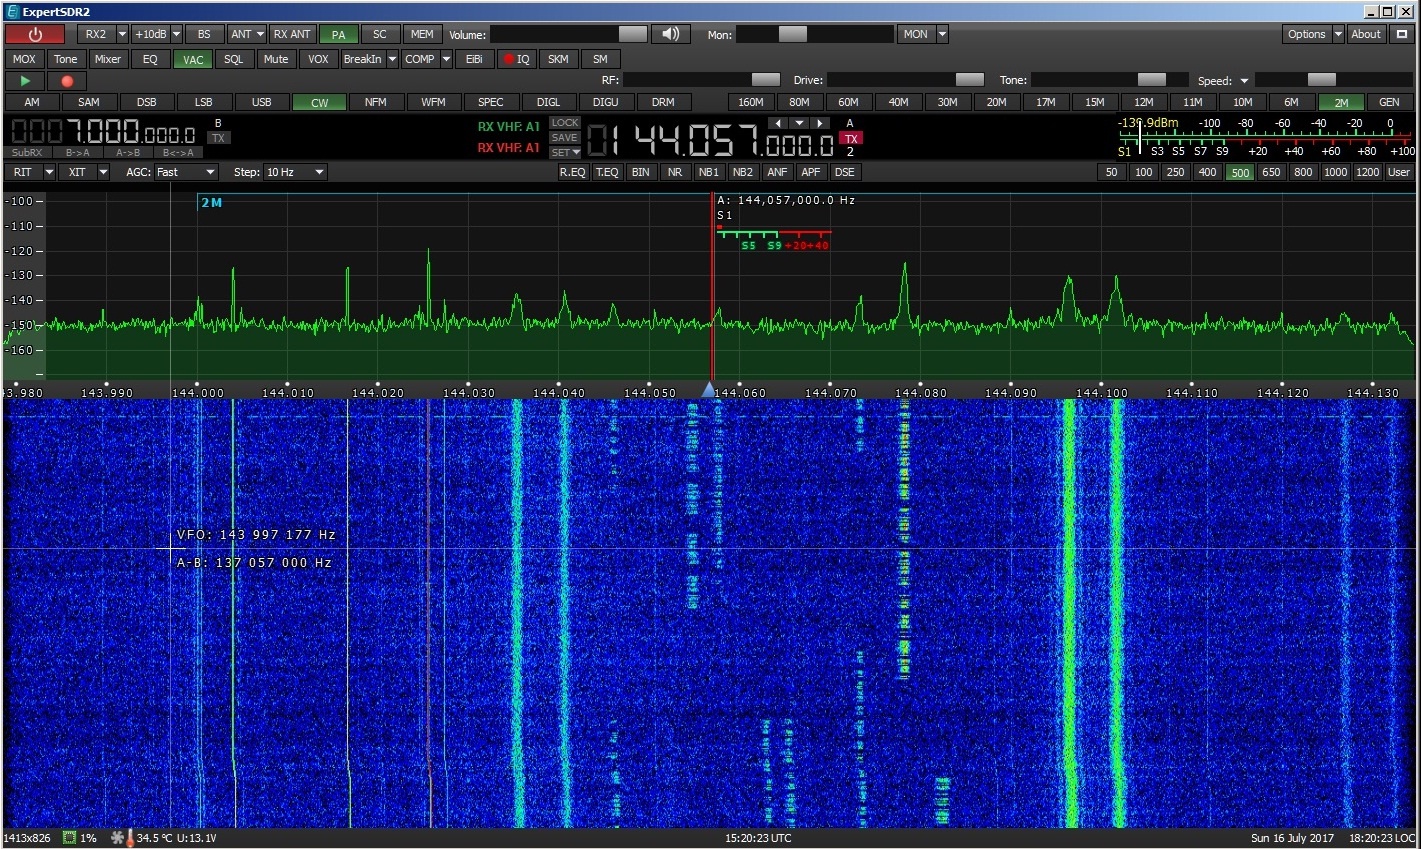Open the About button

1366,34
